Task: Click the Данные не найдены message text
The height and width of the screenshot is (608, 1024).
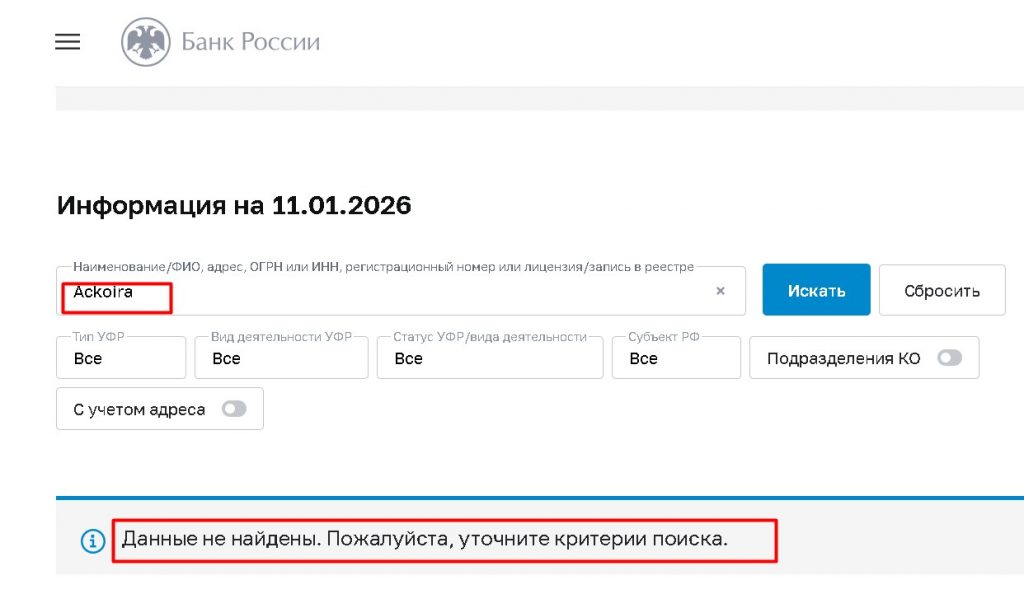Action: point(447,540)
